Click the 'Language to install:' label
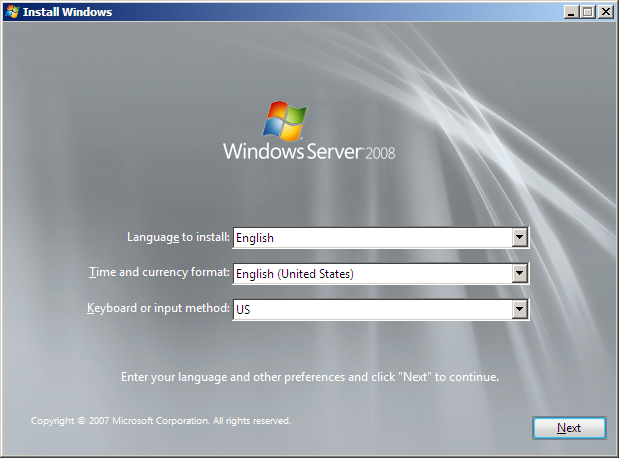Viewport: 619px width, 458px height. 178,237
